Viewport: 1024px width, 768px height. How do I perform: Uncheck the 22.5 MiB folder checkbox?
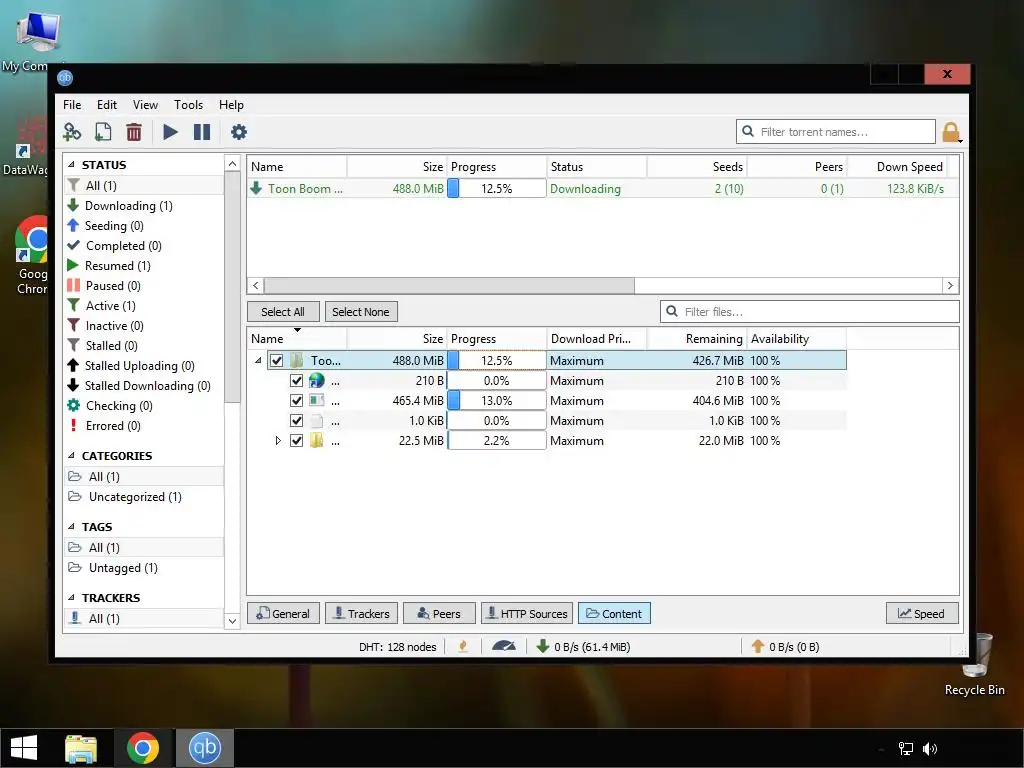[296, 441]
